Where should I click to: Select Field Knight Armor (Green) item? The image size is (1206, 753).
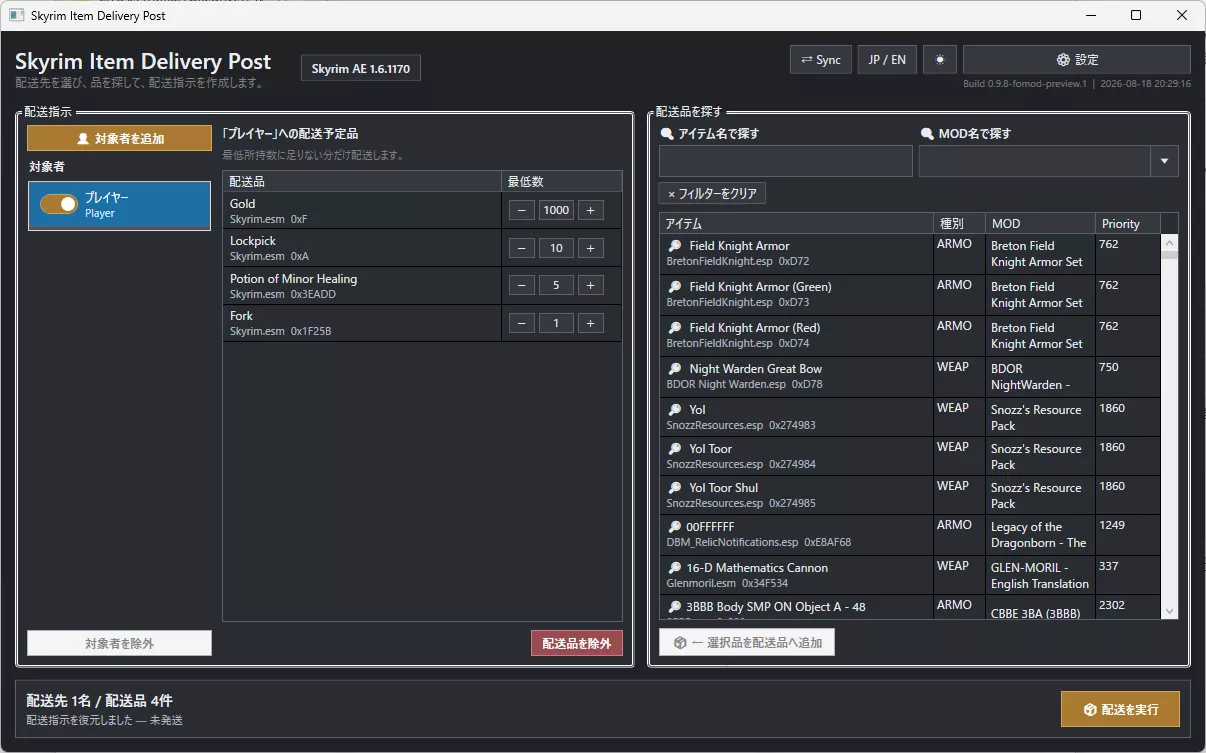796,295
